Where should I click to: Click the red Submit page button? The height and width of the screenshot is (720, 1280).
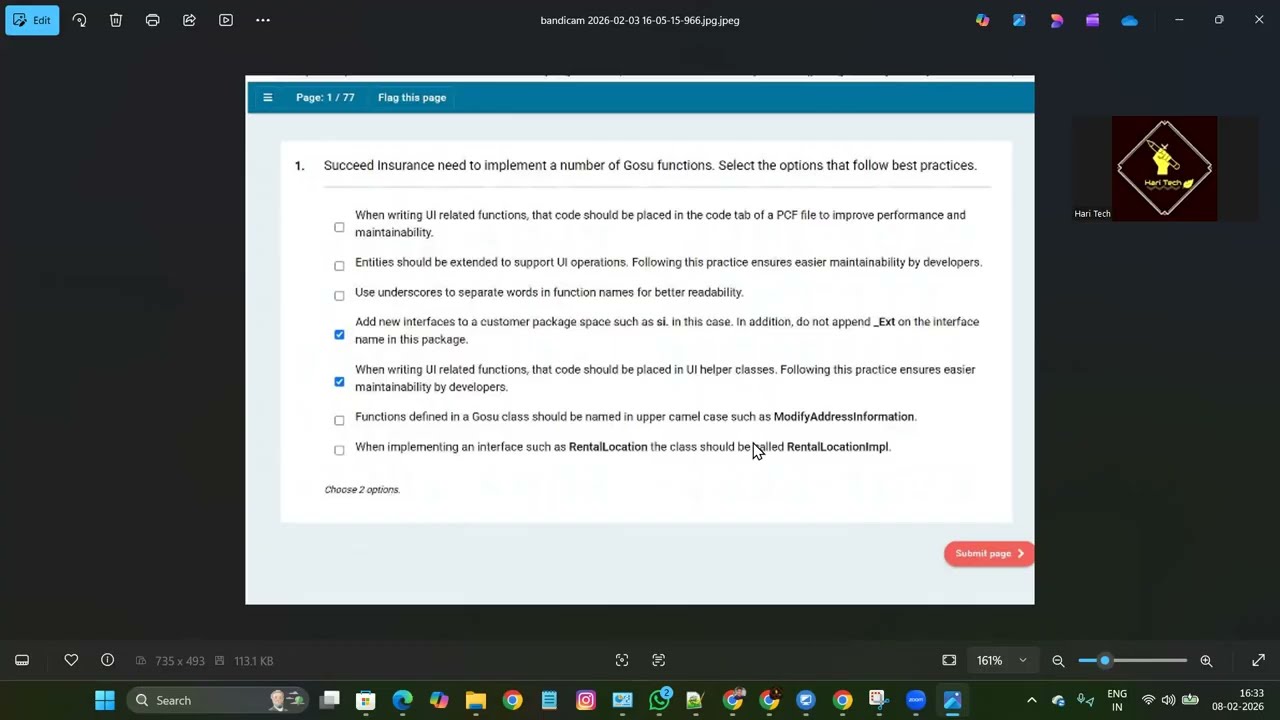(989, 553)
